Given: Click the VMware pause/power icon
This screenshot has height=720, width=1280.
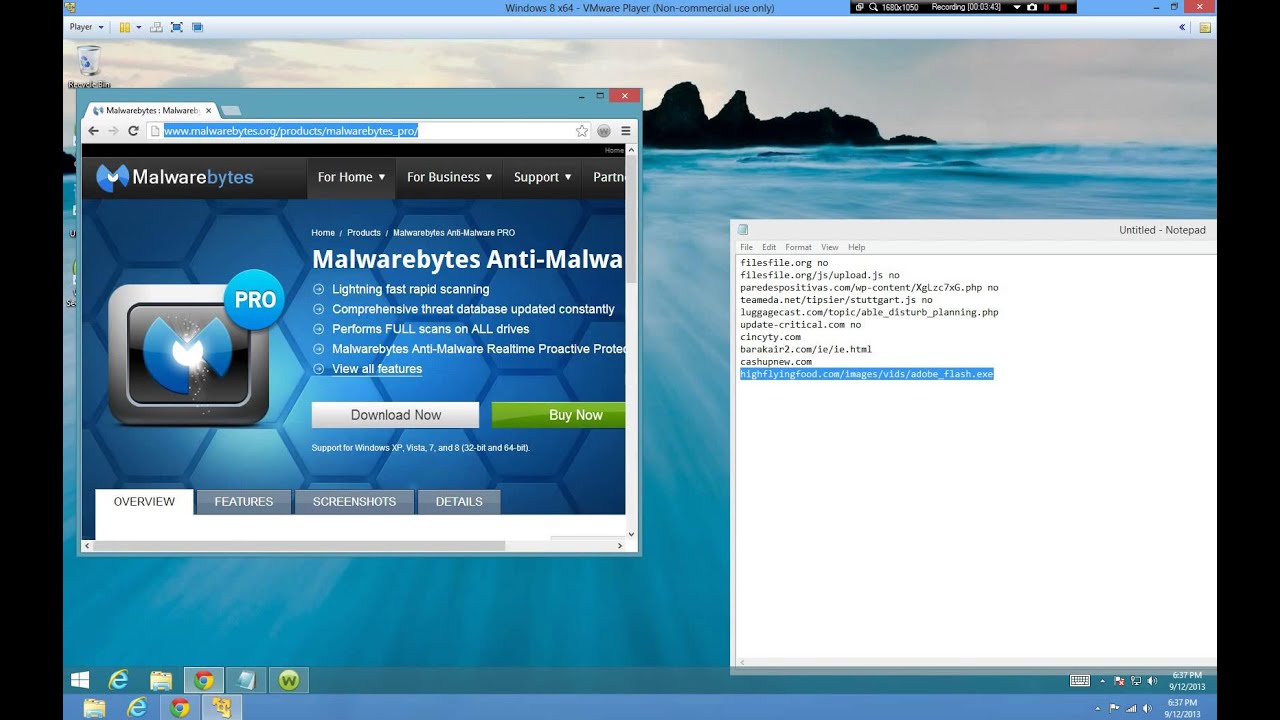Looking at the screenshot, I should pyautogui.click(x=125, y=27).
